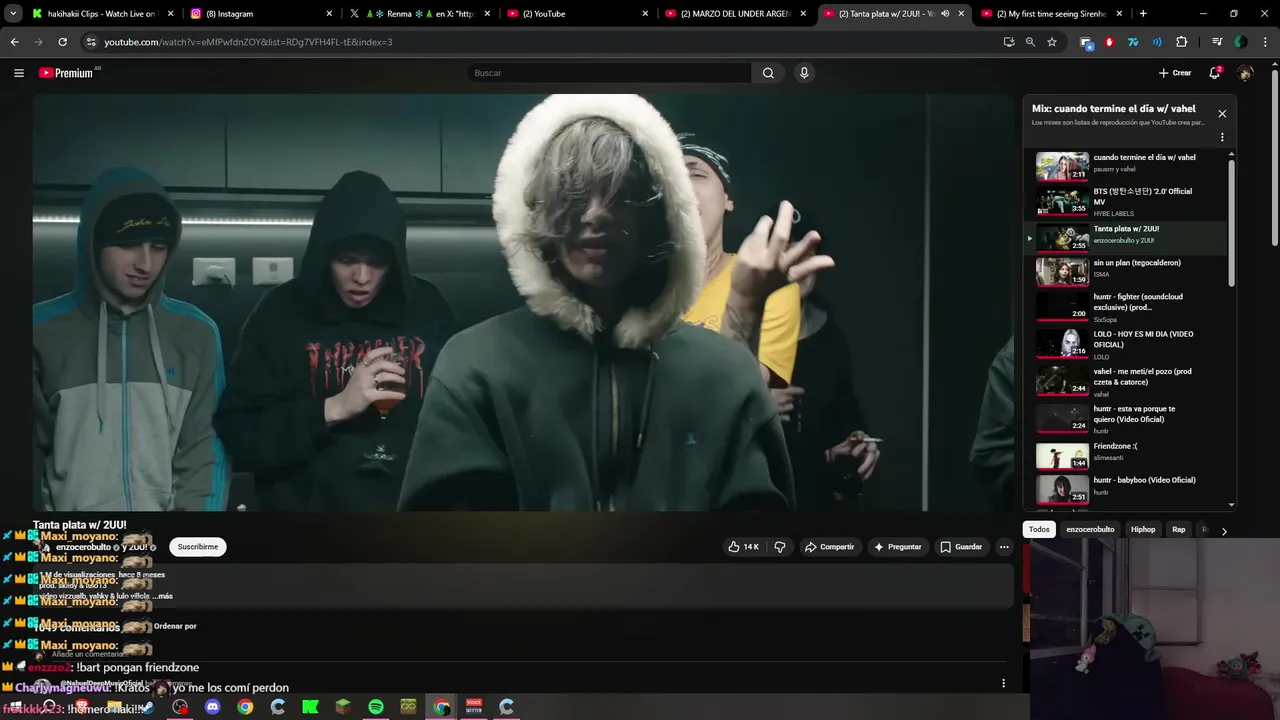
Task: Switch to the Renma X tab
Action: click(418, 14)
